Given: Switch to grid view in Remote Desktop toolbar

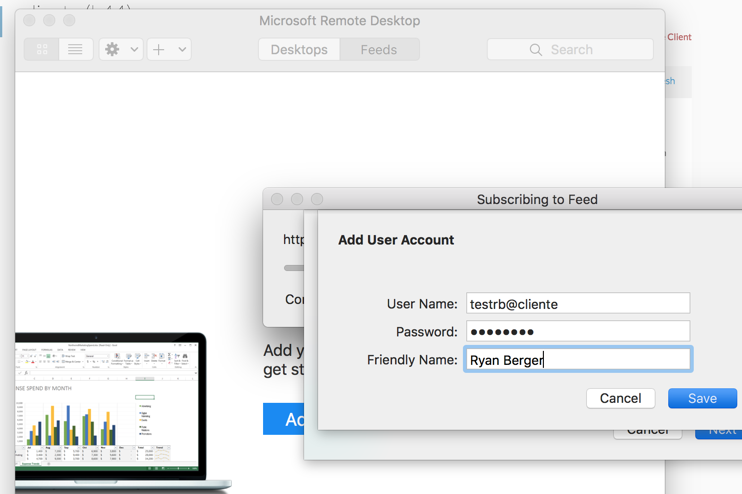Looking at the screenshot, I should (x=42, y=49).
